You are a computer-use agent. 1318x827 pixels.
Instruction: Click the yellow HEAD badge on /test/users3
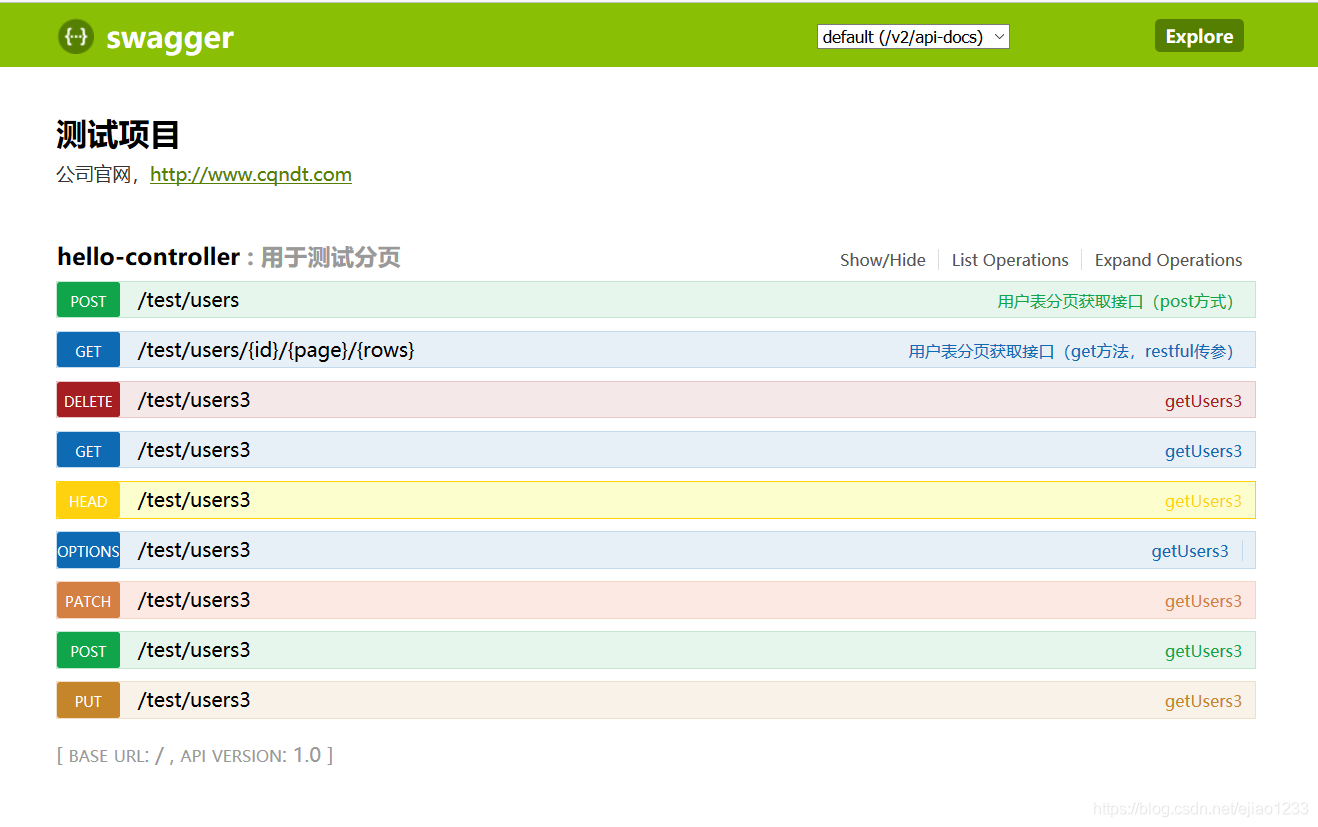tap(87, 500)
